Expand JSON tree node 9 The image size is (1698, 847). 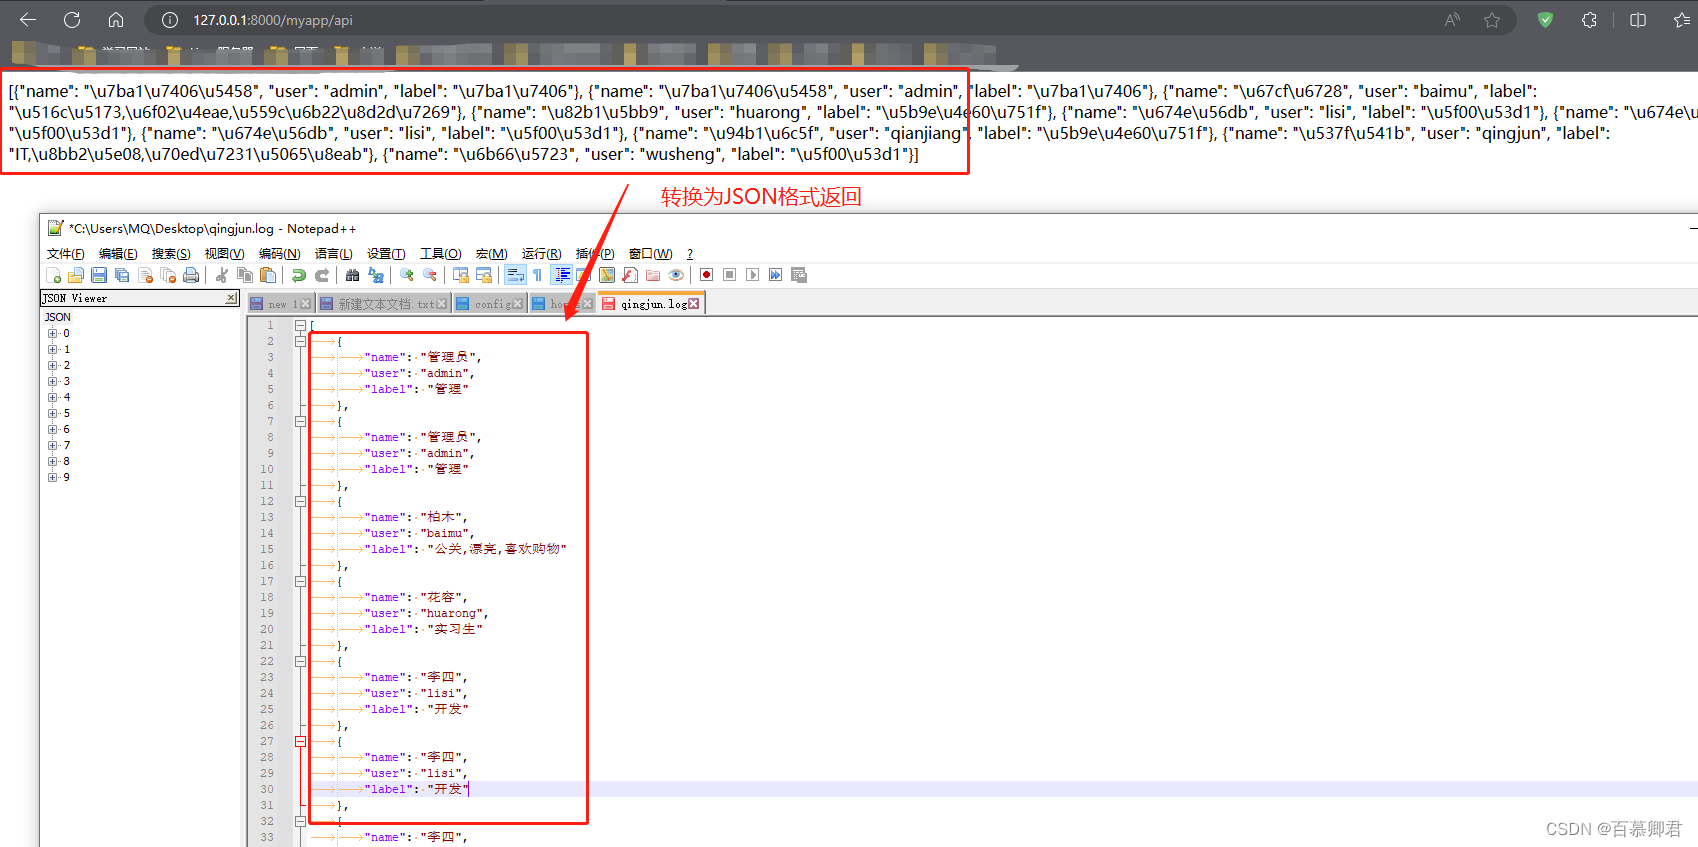[x=52, y=477]
